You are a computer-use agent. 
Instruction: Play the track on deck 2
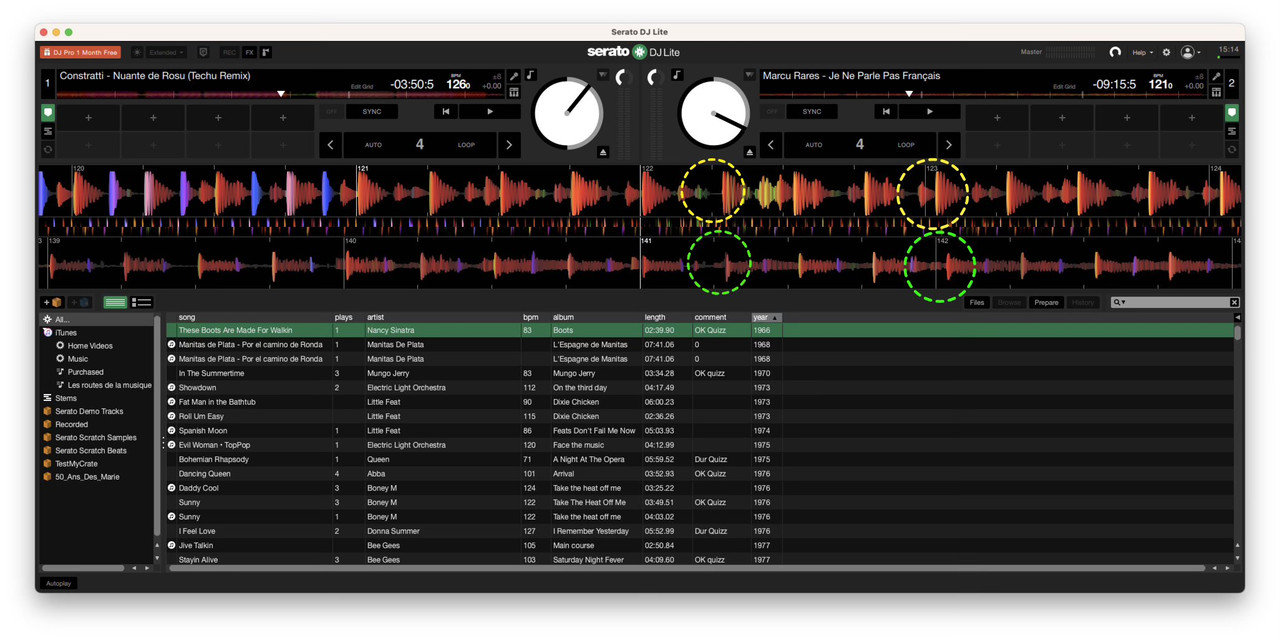coord(929,112)
